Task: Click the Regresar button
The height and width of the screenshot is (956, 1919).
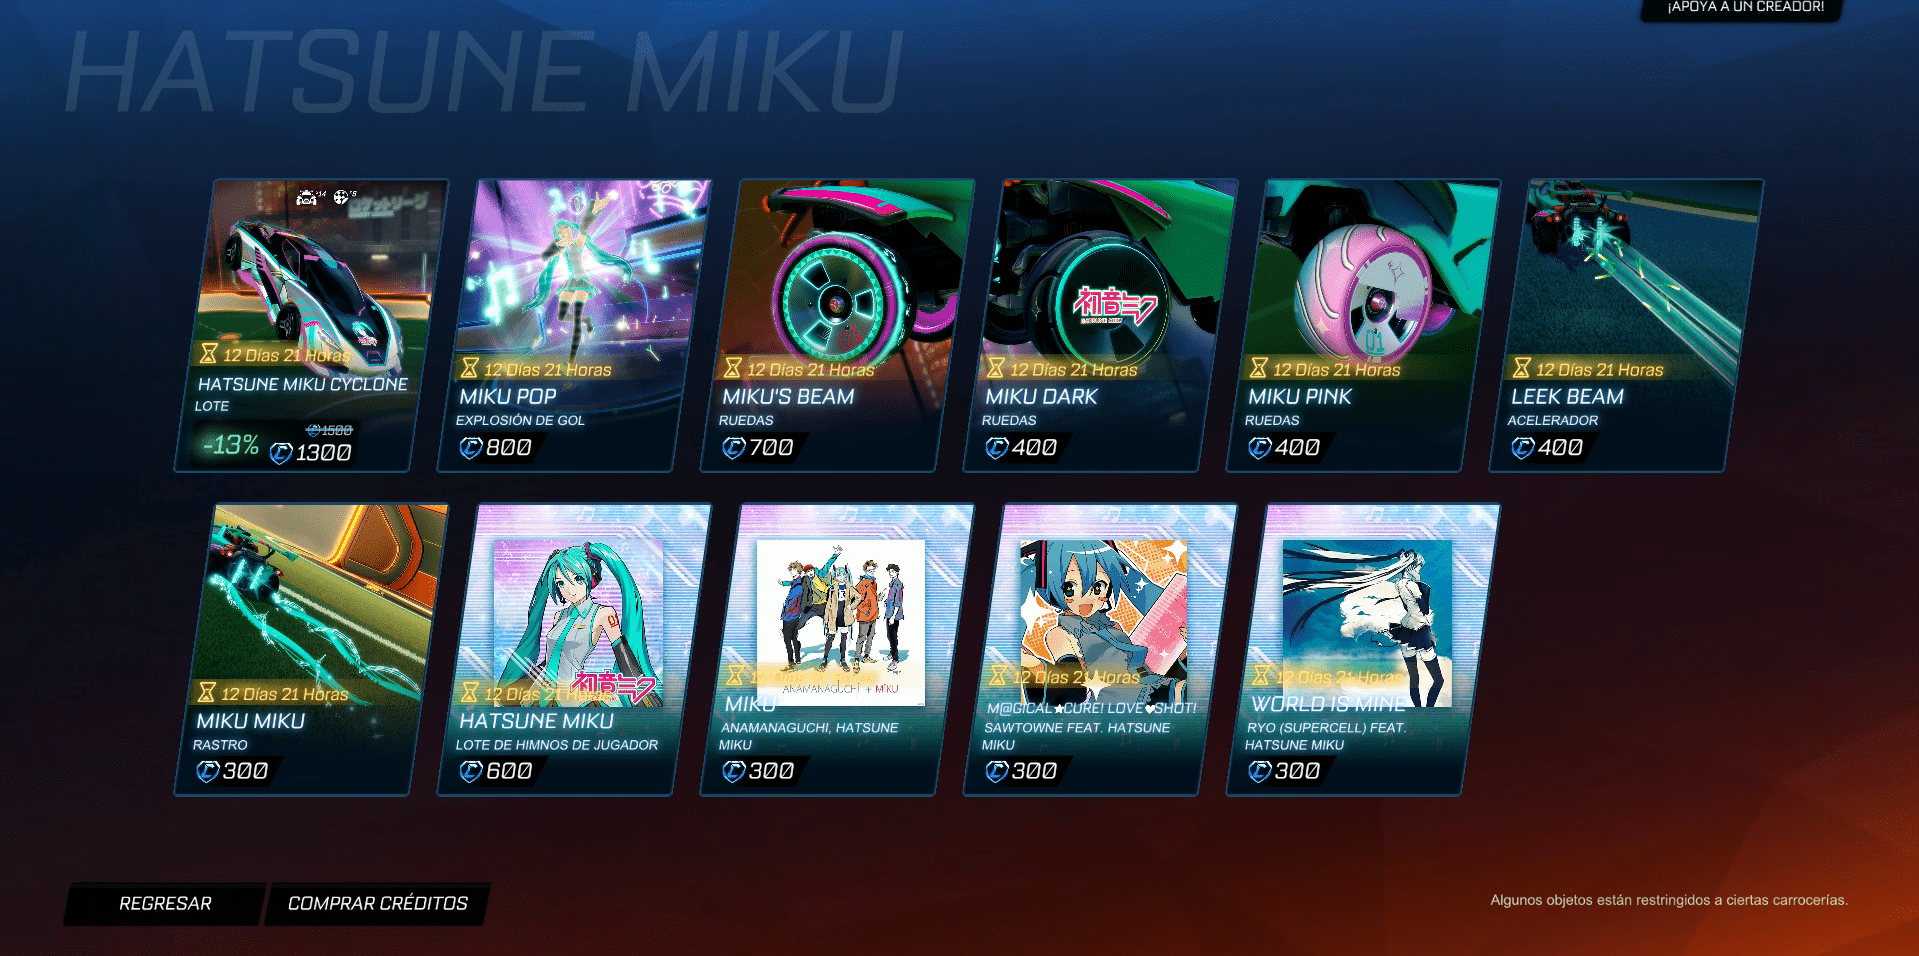Action: 165,904
